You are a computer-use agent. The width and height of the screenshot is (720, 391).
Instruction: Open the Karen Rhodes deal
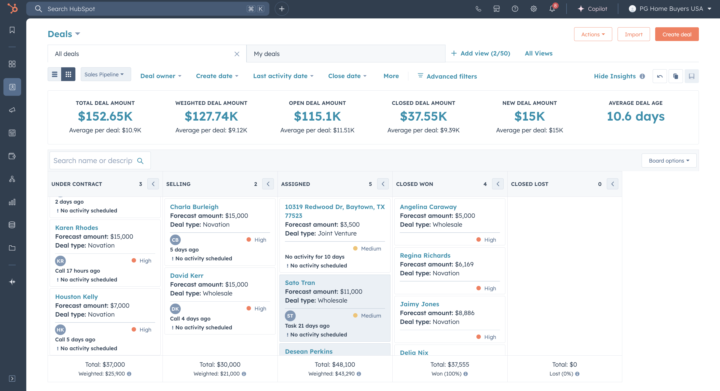point(76,228)
